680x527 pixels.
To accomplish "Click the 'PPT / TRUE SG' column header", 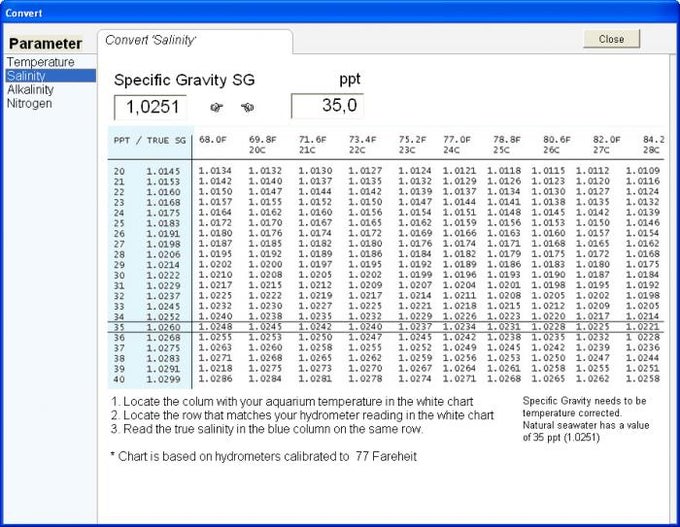I will [x=150, y=141].
